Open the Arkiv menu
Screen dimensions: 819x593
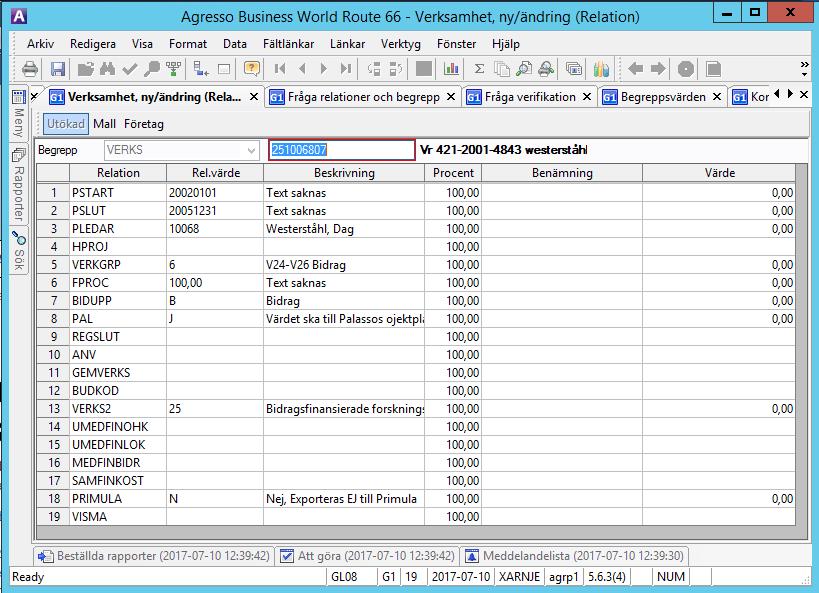coord(40,44)
